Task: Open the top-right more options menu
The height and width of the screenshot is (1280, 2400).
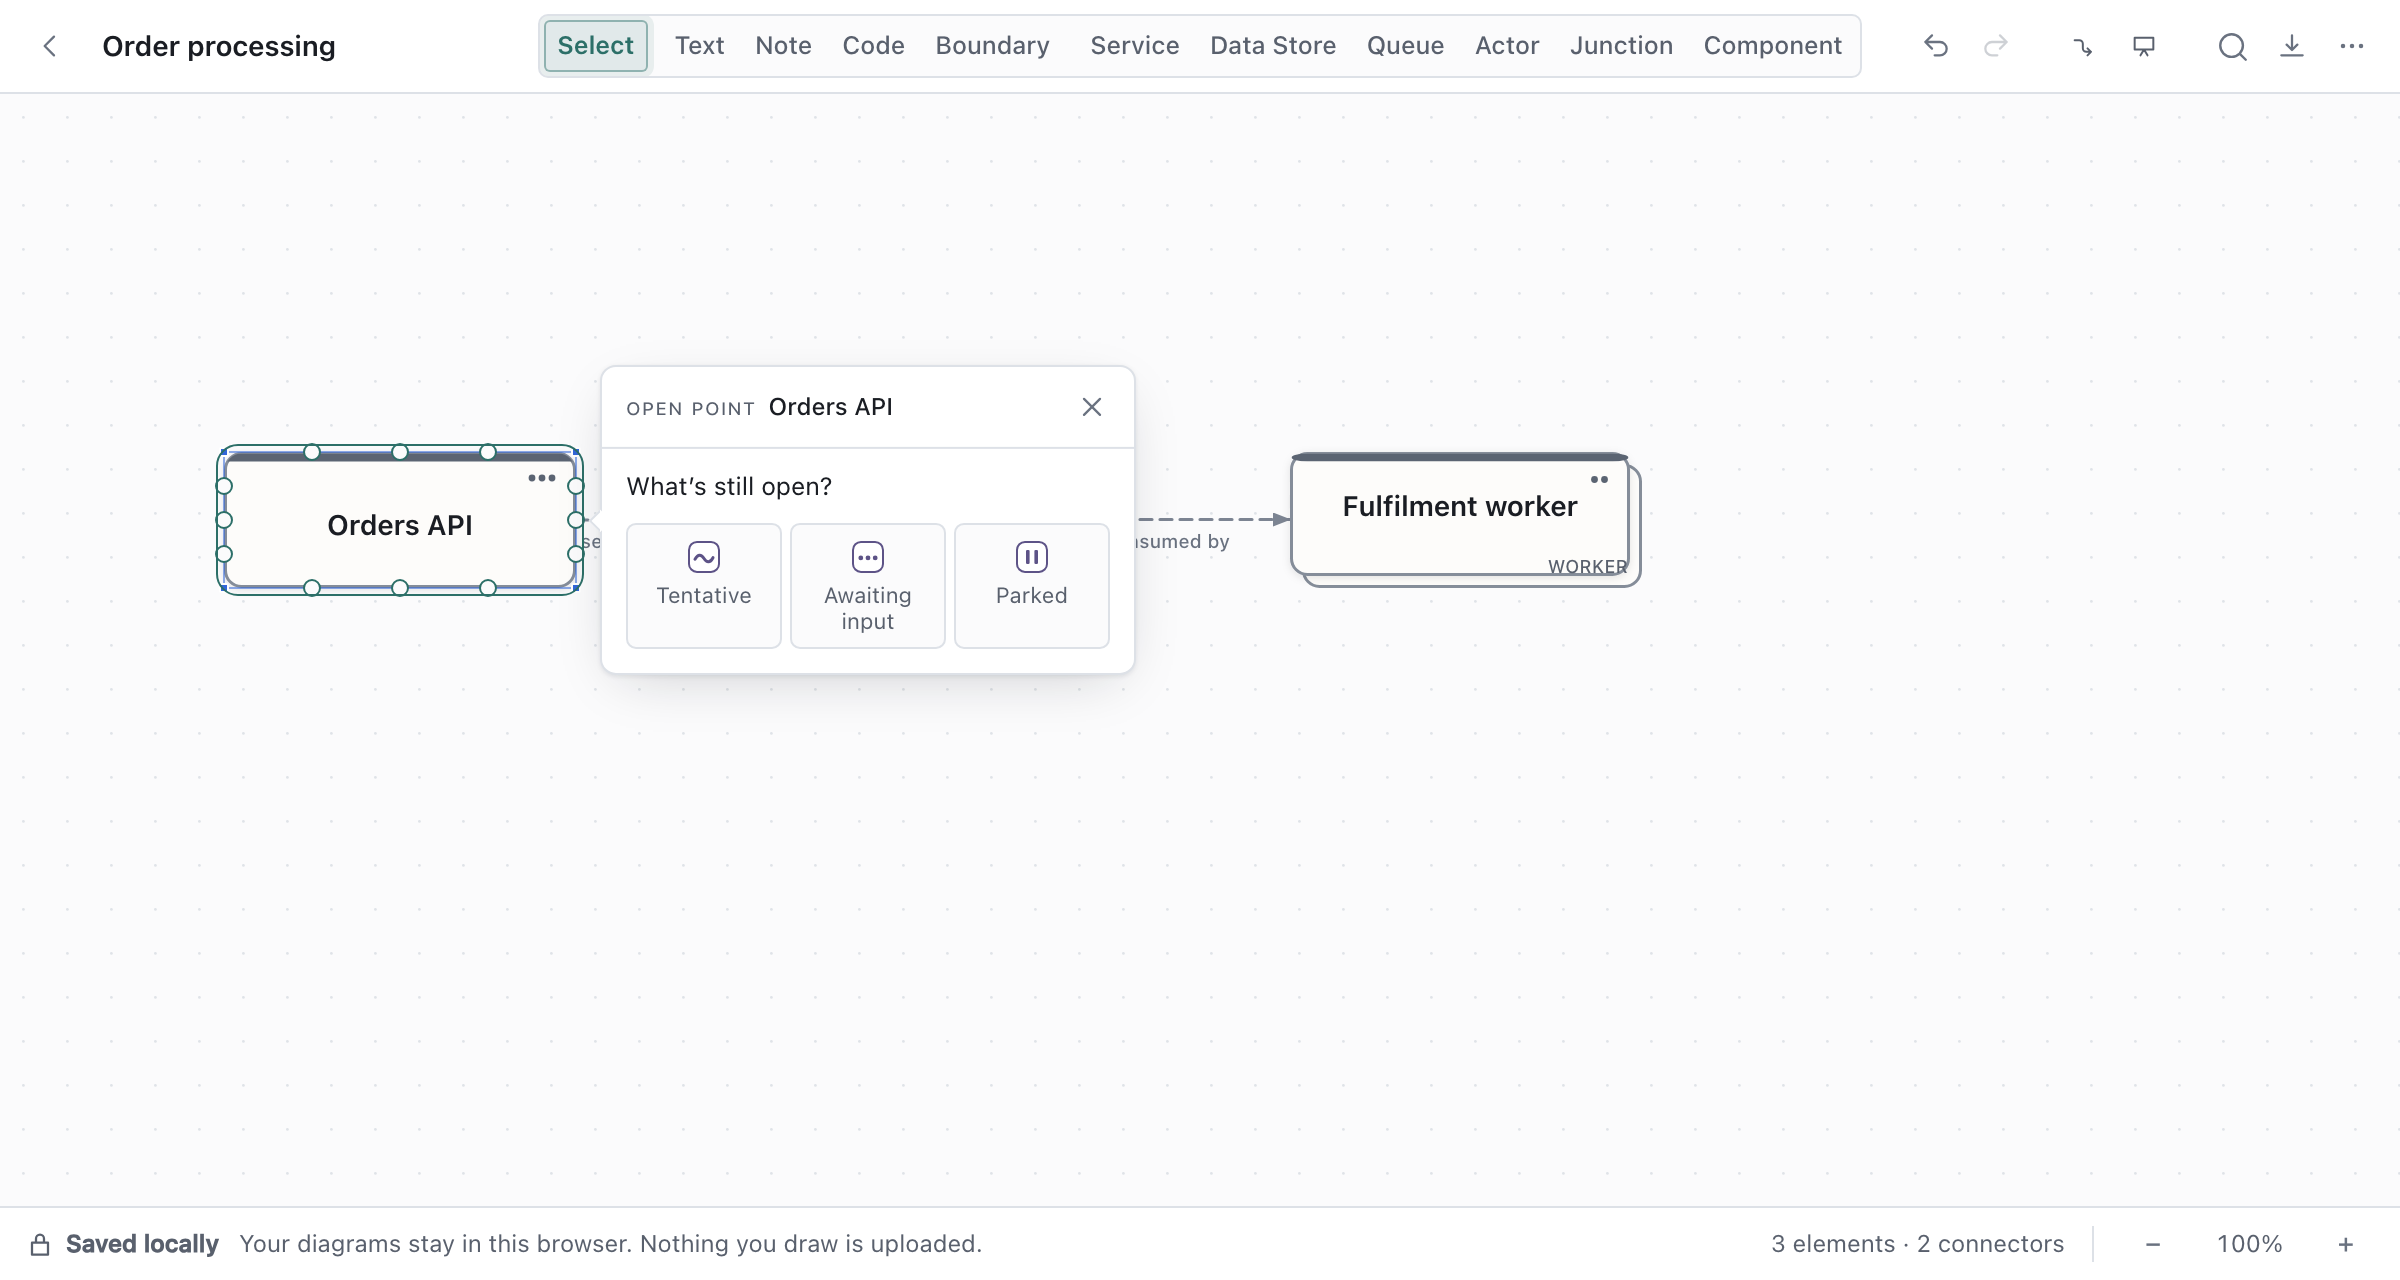Action: click(x=2352, y=46)
